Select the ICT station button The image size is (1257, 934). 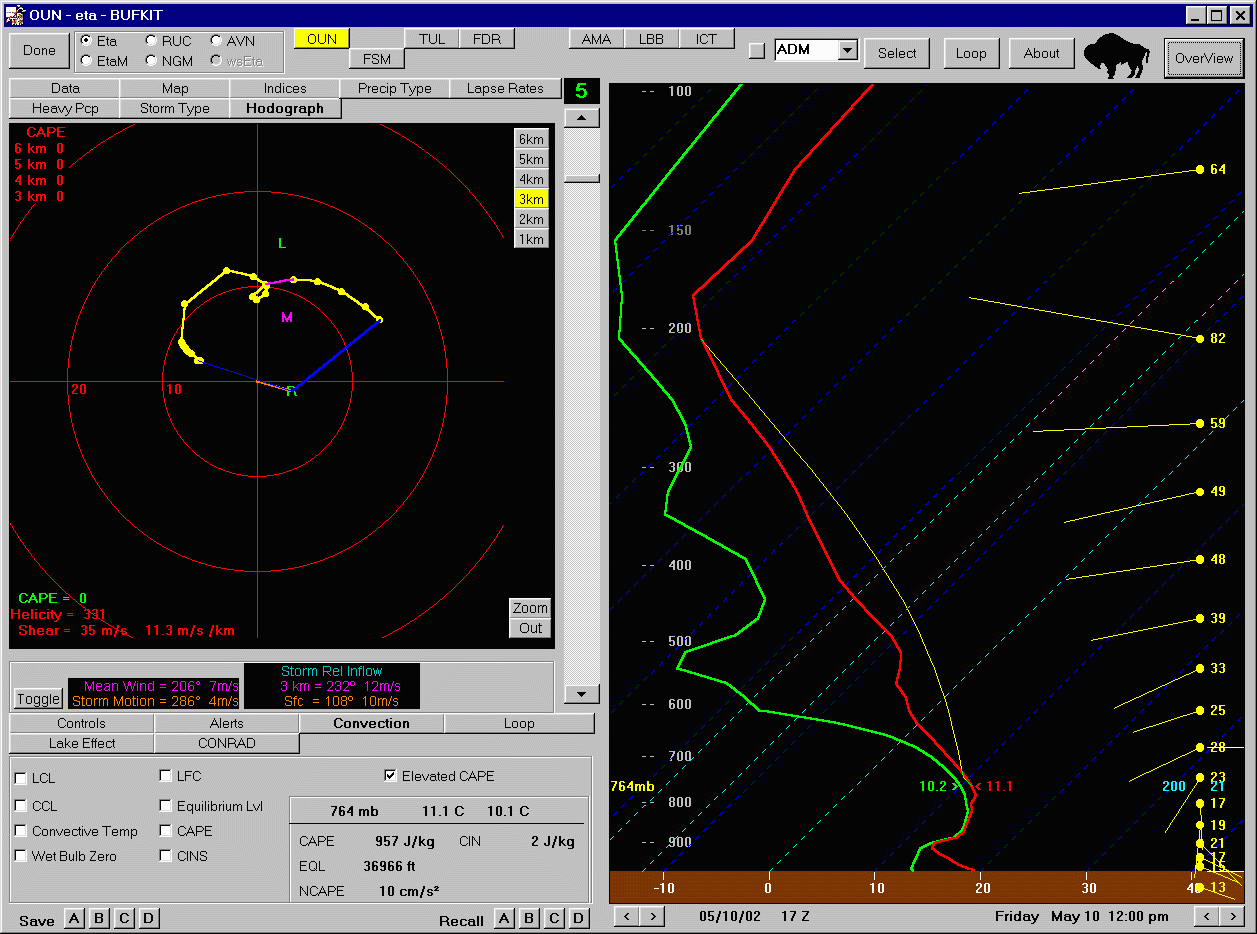point(707,39)
